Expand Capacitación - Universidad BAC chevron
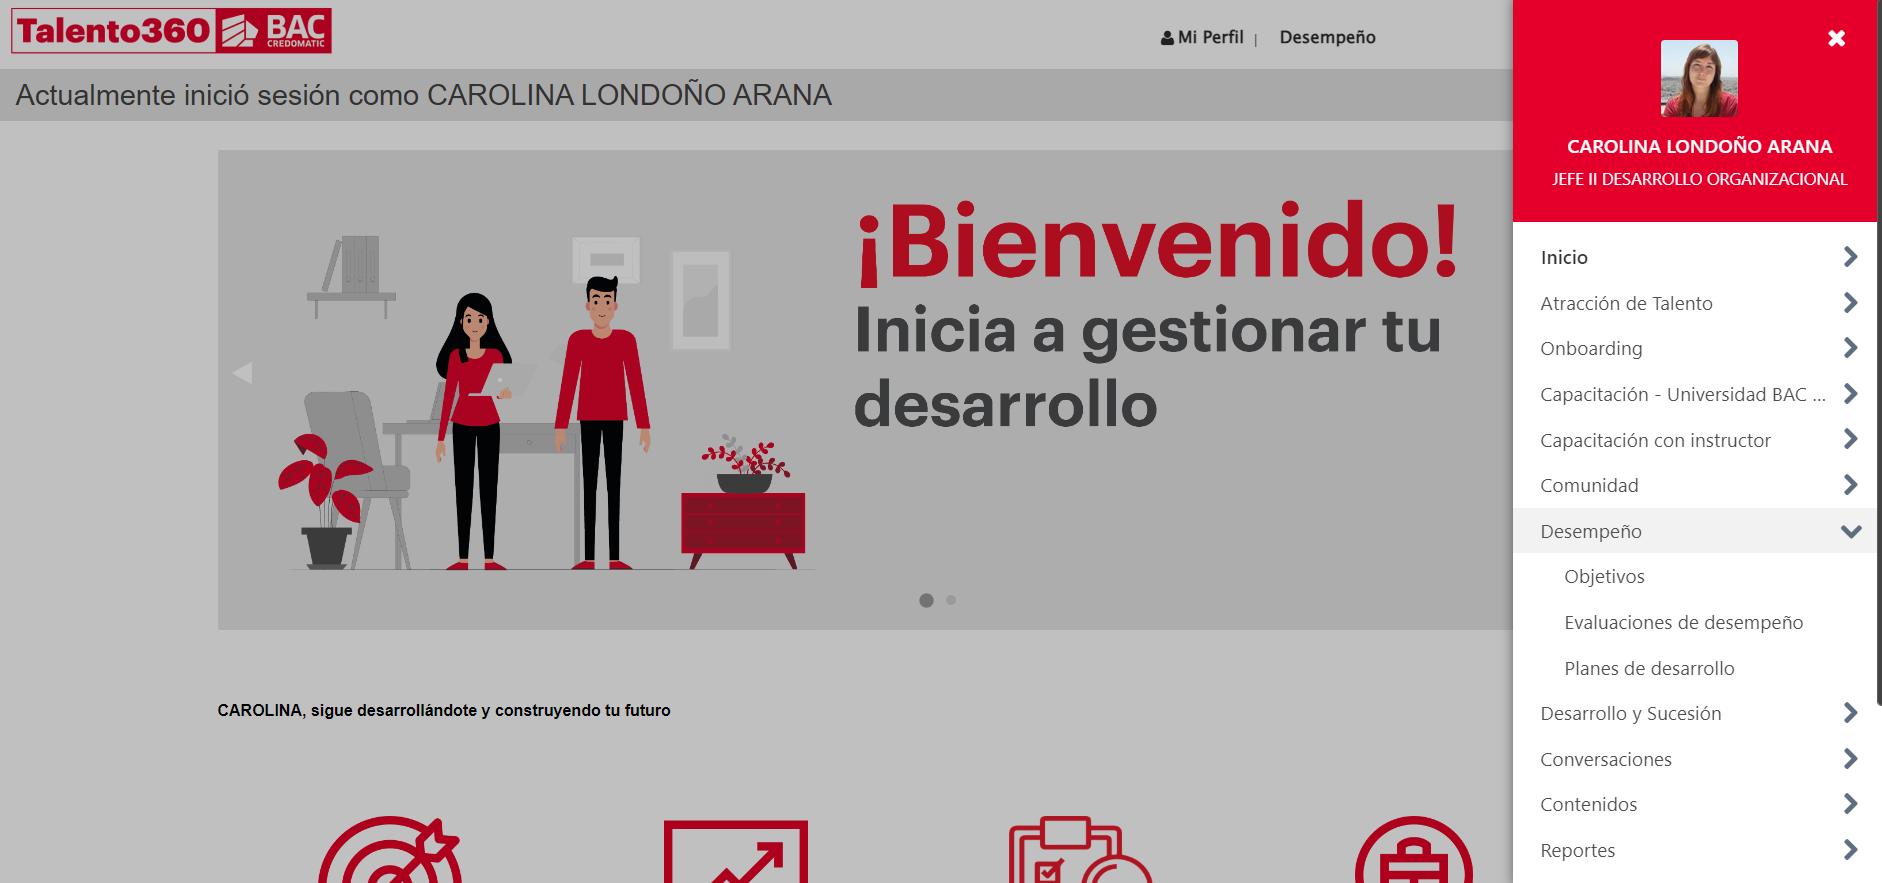 click(x=1850, y=394)
